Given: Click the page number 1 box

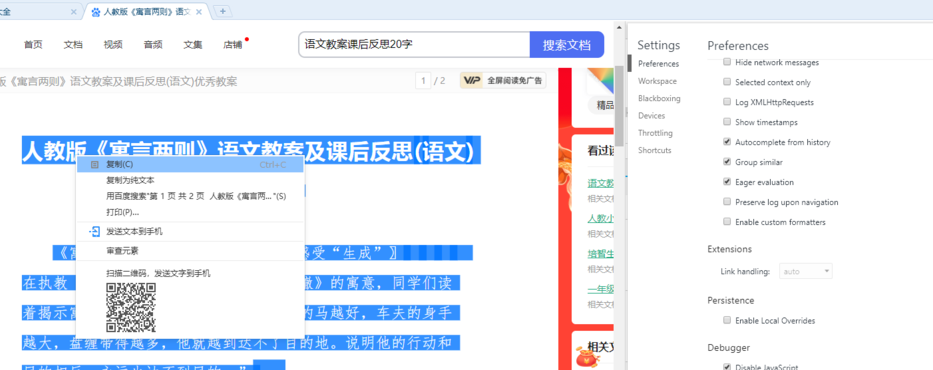Looking at the screenshot, I should [x=423, y=81].
